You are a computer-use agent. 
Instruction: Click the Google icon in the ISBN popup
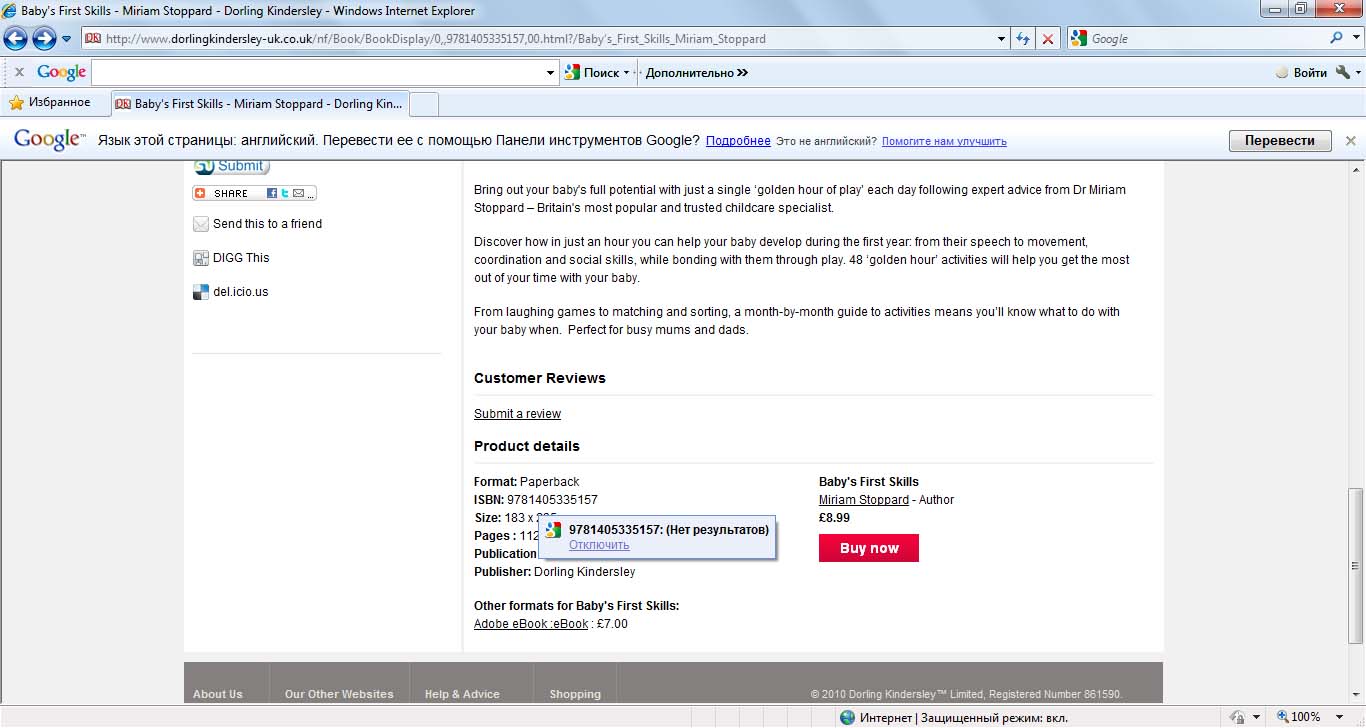(x=553, y=530)
